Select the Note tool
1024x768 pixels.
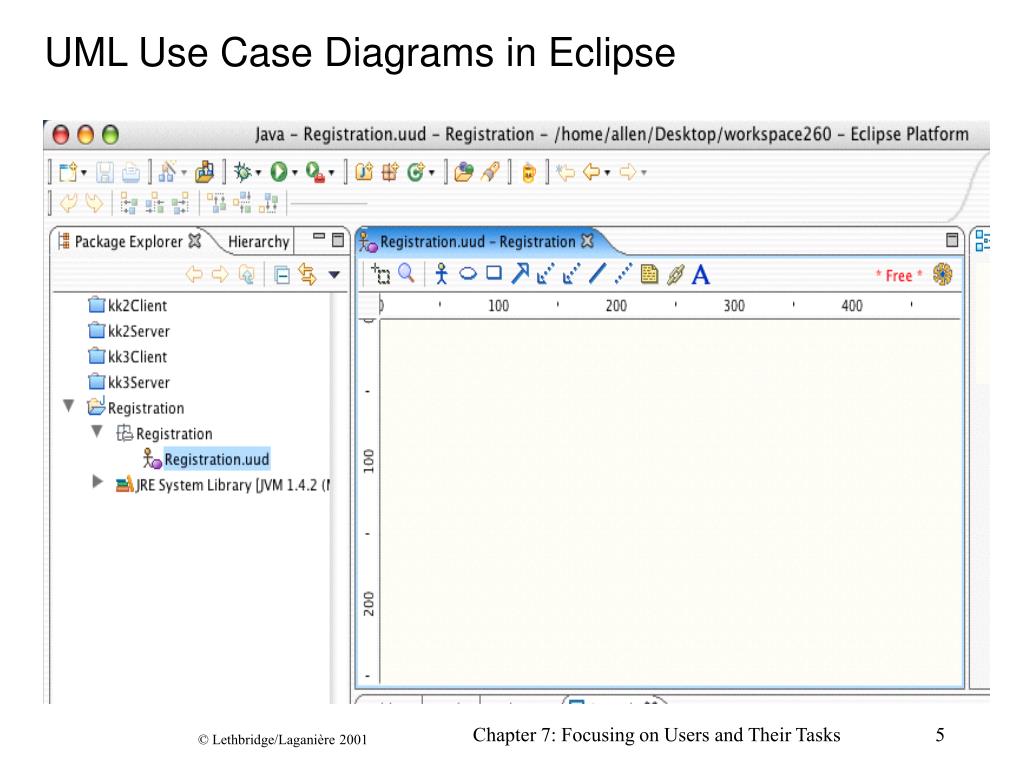click(649, 274)
